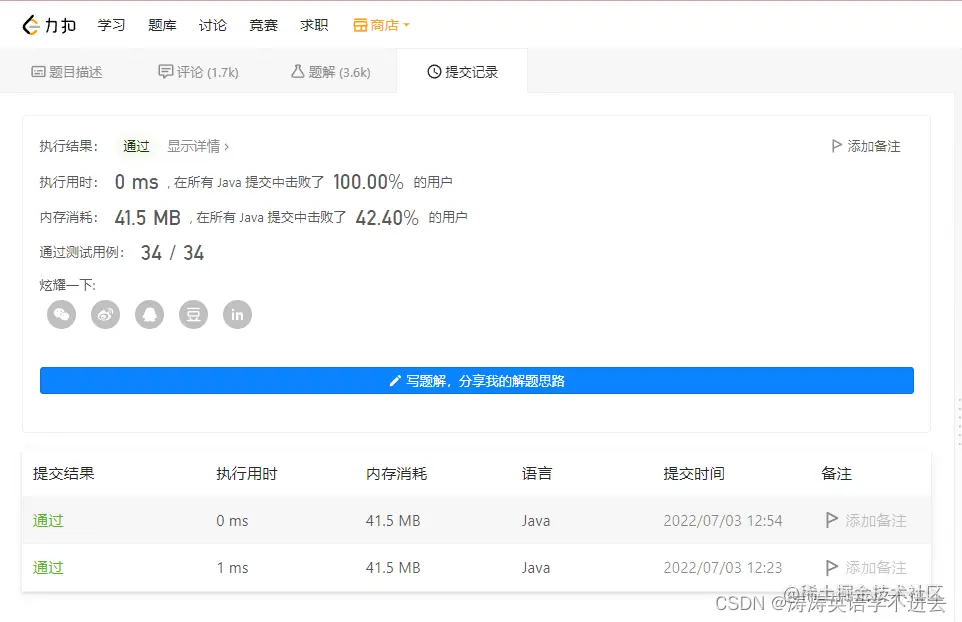Open the 通过 link of the latest submission

click(x=47, y=520)
